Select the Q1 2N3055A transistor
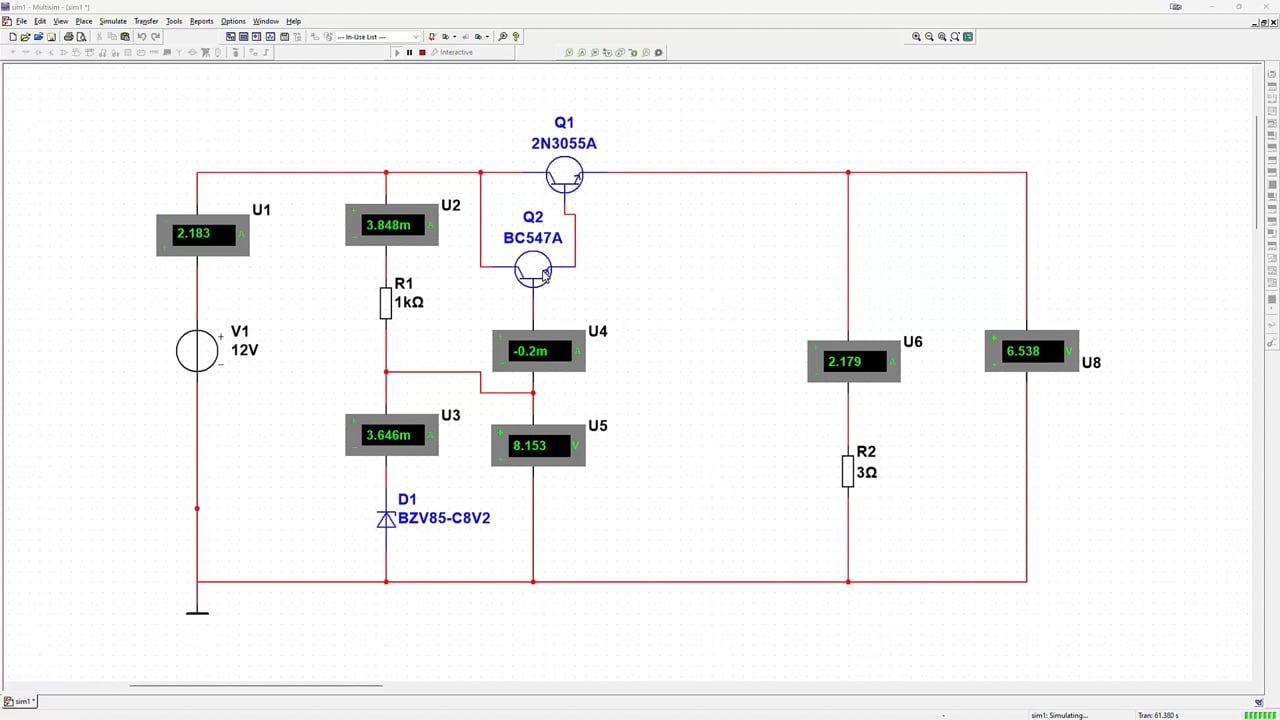Screen dimensions: 1280x720 [565, 175]
